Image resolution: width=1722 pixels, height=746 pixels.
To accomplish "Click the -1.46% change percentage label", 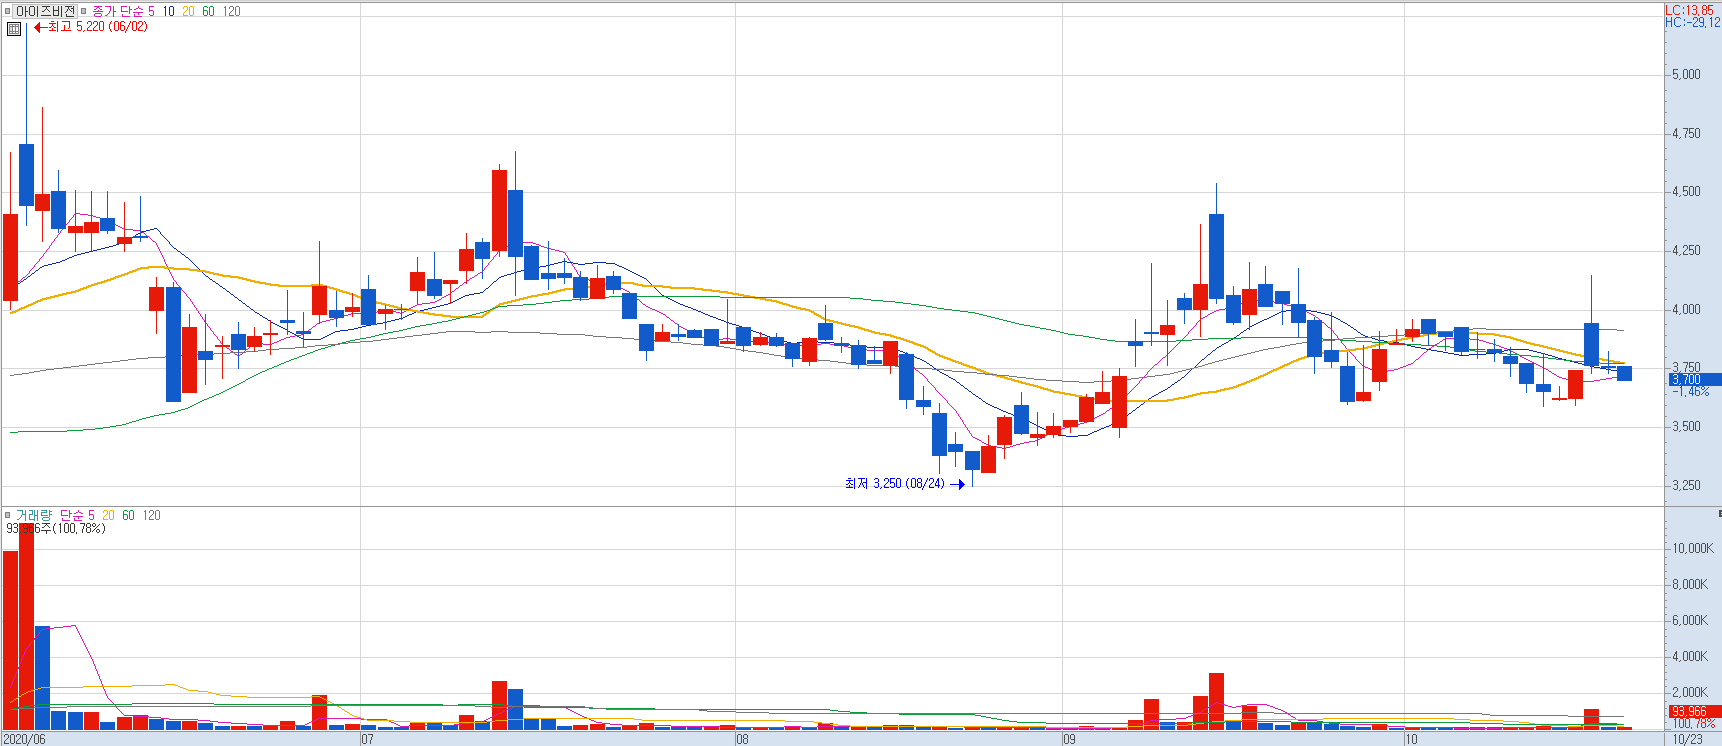I will [1691, 392].
